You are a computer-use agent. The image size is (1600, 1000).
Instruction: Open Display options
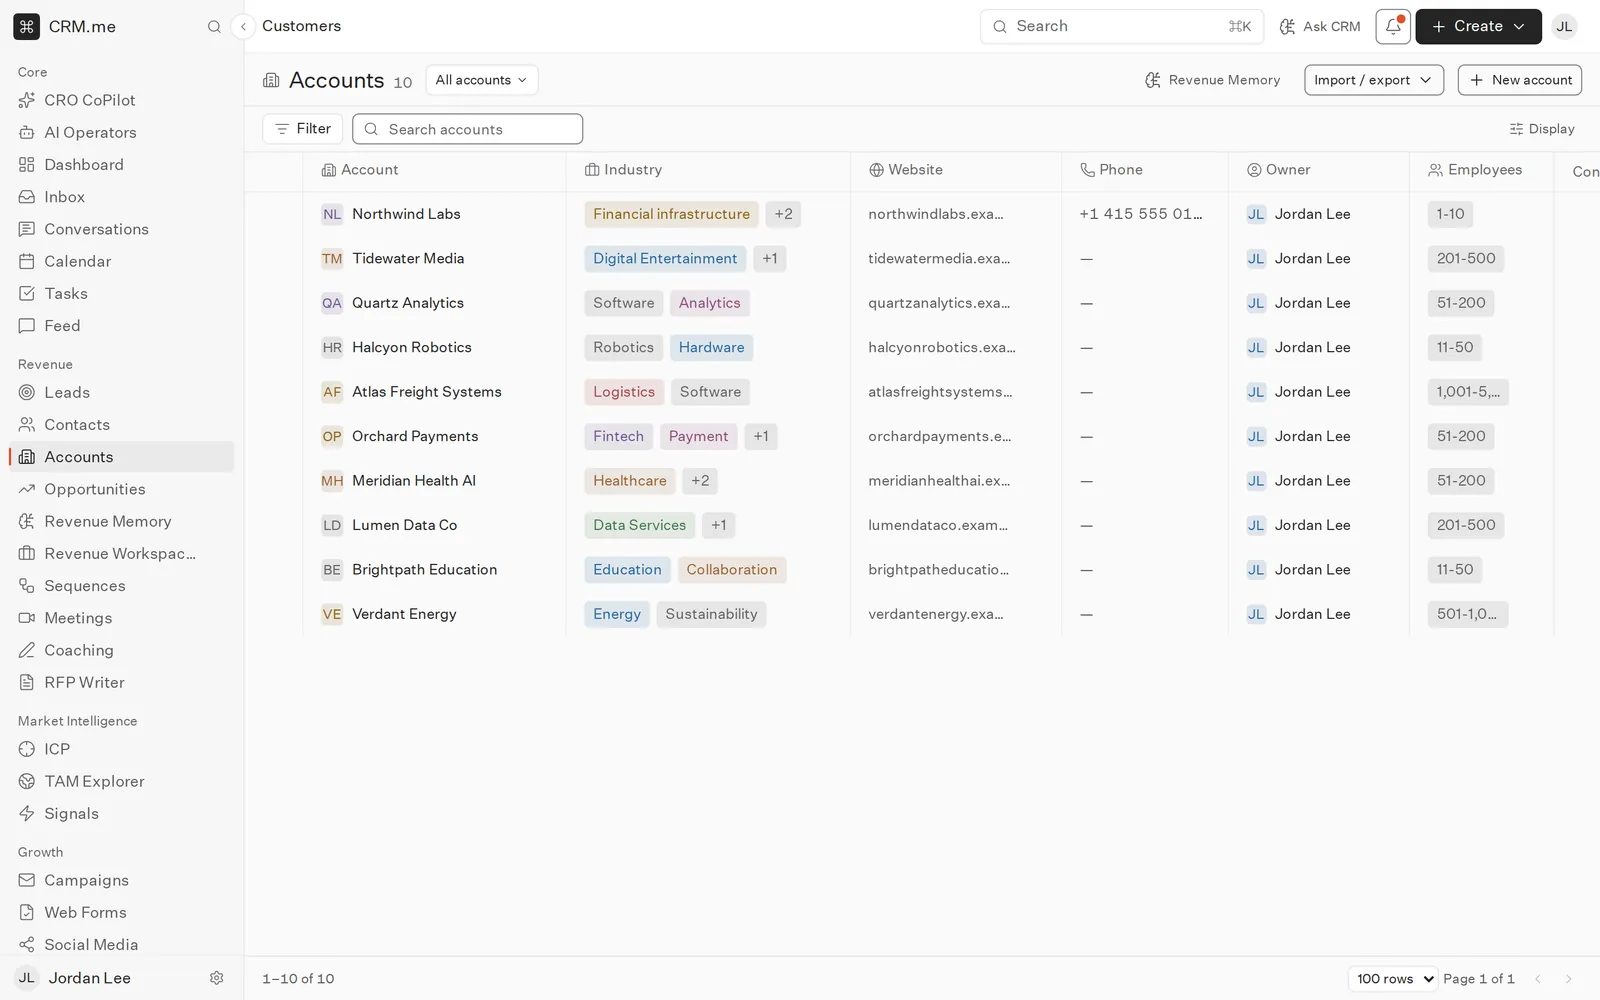1542,129
